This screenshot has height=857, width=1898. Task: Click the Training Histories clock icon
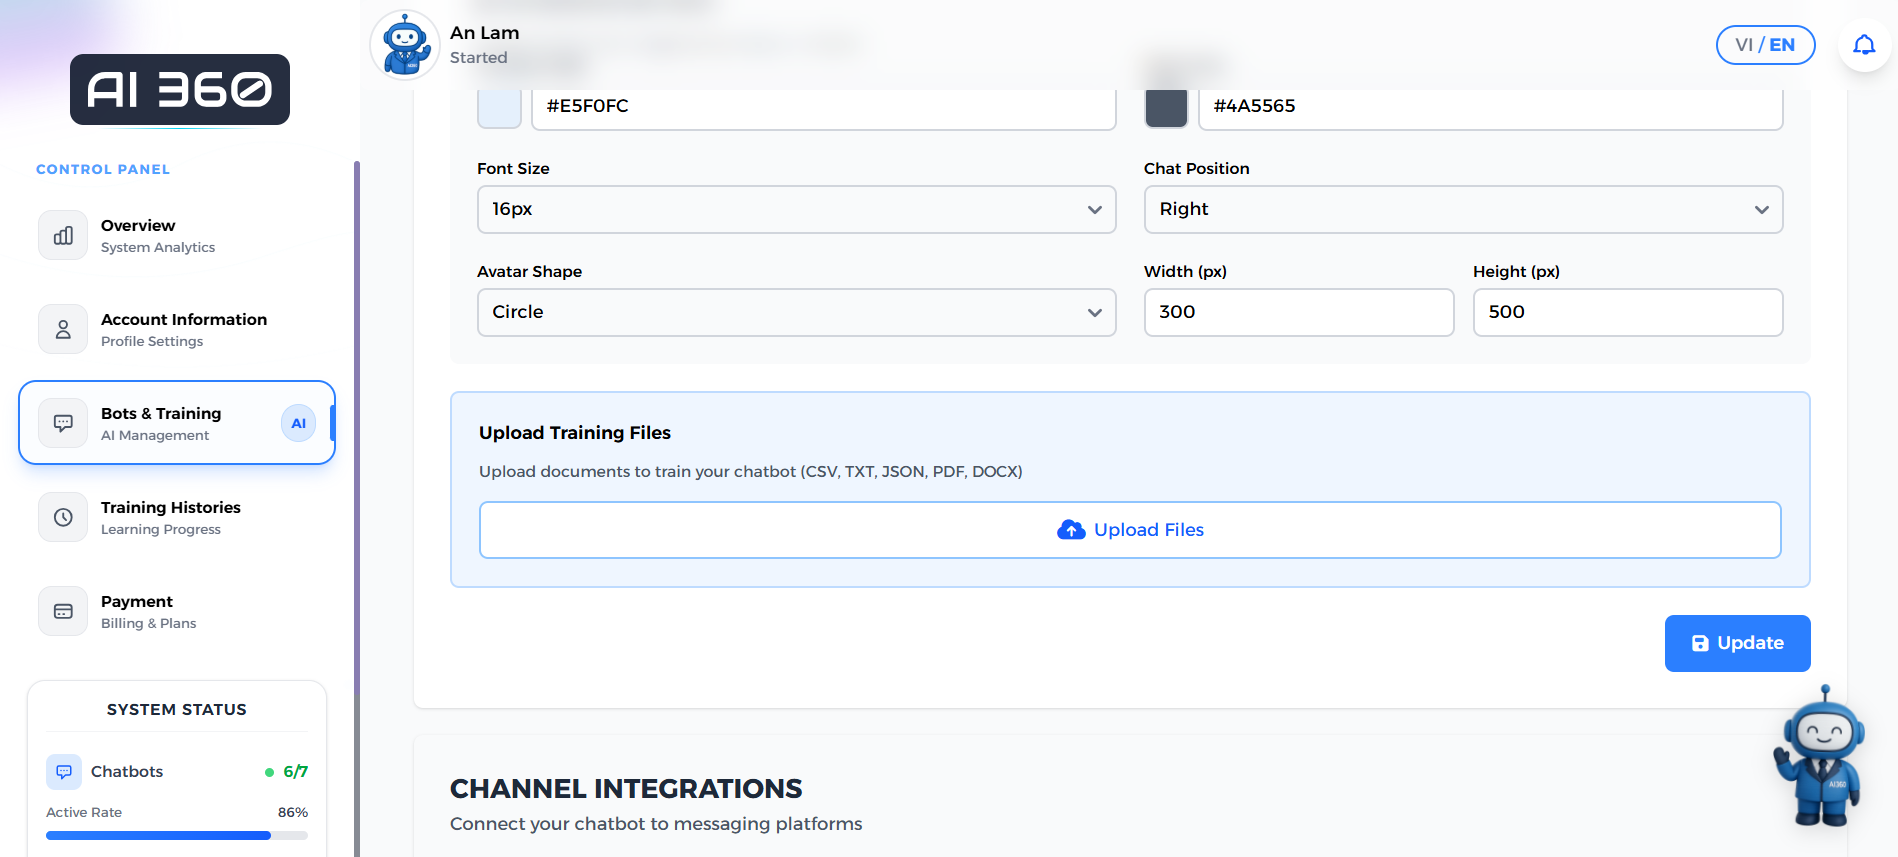pyautogui.click(x=63, y=517)
